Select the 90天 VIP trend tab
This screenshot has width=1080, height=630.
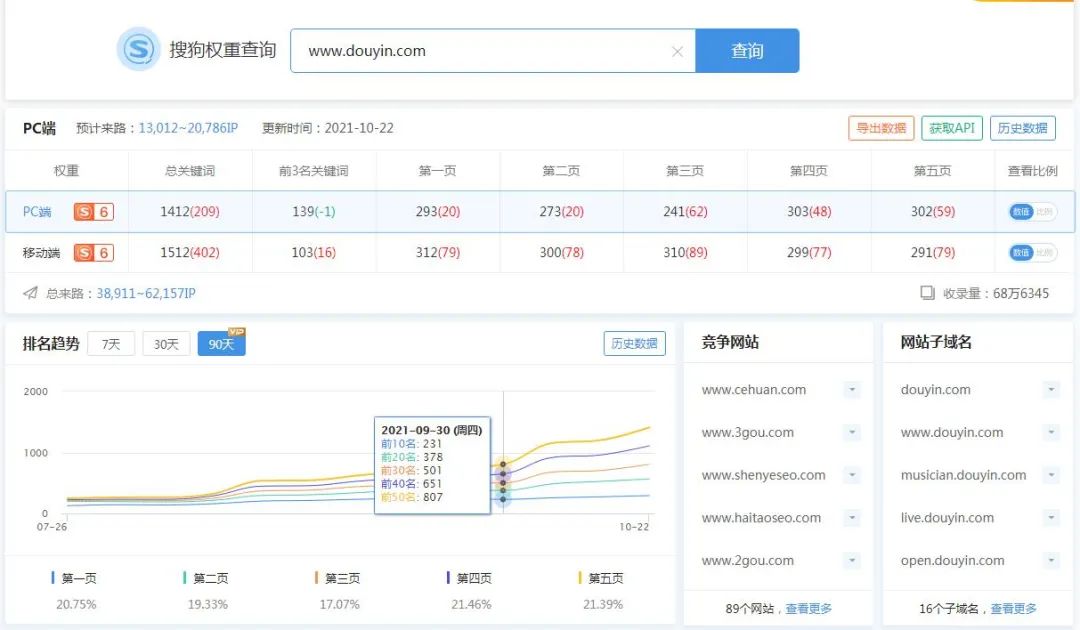click(x=221, y=343)
